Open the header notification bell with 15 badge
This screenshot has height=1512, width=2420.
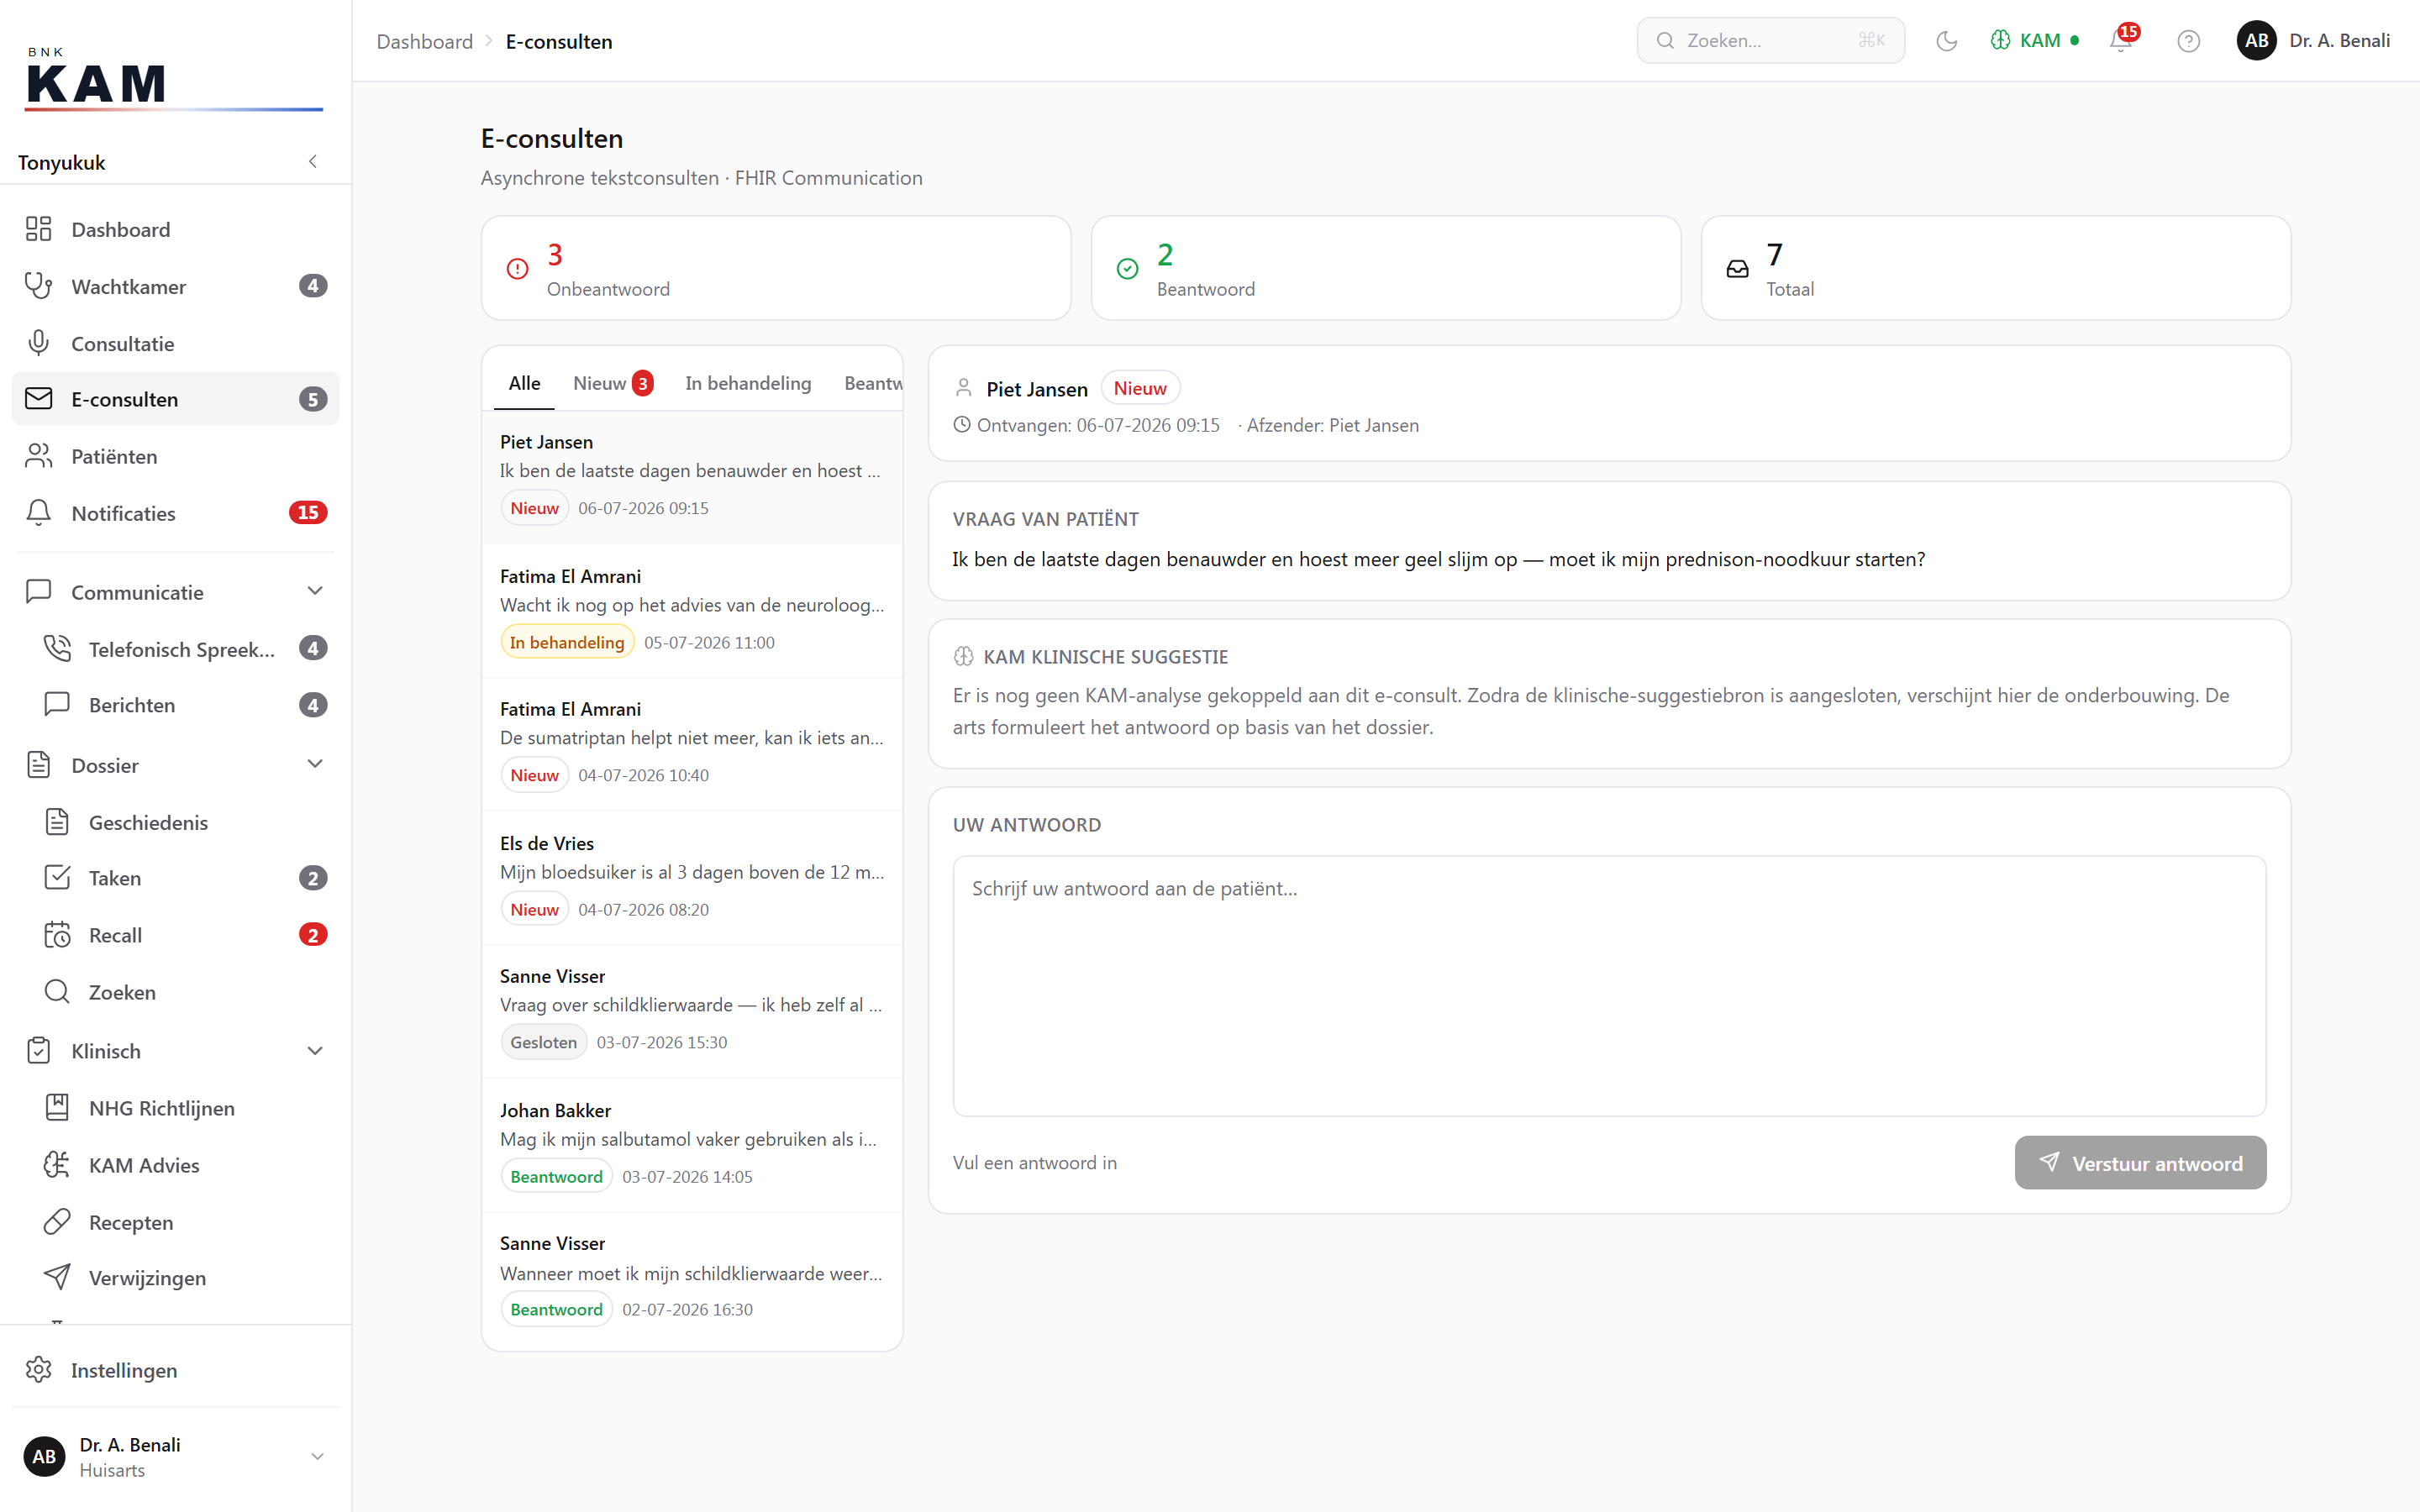click(x=2121, y=40)
